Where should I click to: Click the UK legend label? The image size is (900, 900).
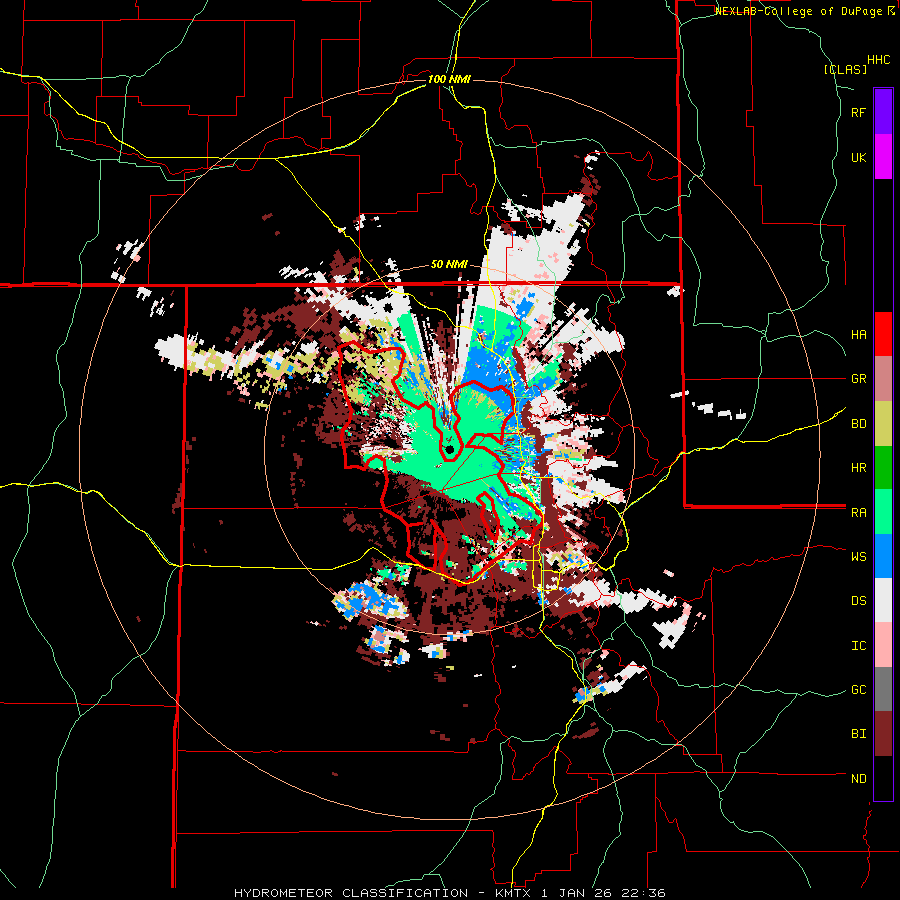coord(859,158)
